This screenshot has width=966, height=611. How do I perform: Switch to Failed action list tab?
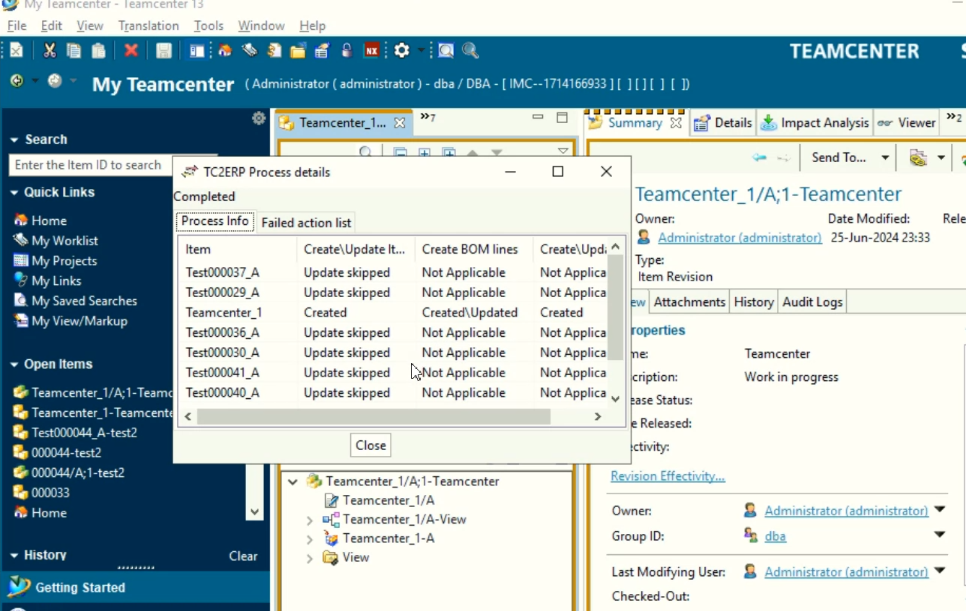point(306,223)
